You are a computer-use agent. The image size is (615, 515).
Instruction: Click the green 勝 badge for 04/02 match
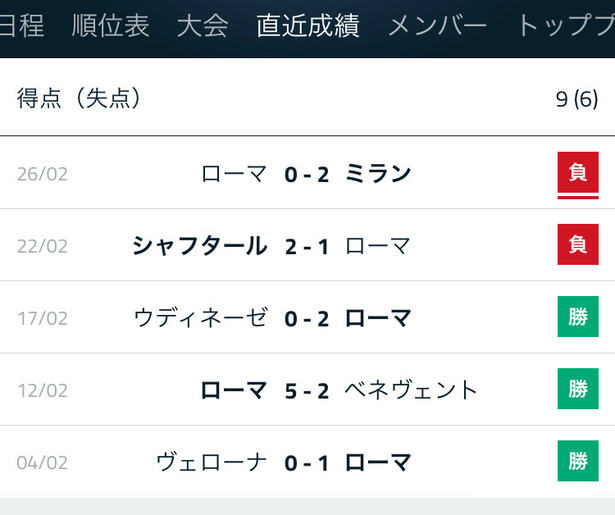pyautogui.click(x=578, y=461)
